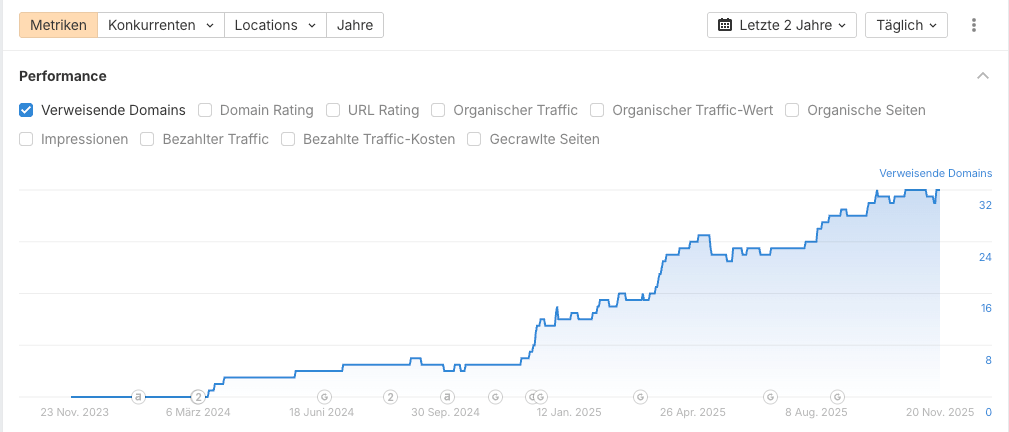This screenshot has height=432, width=1009.
Task: Collapse the Performance section chevron
Action: [983, 76]
